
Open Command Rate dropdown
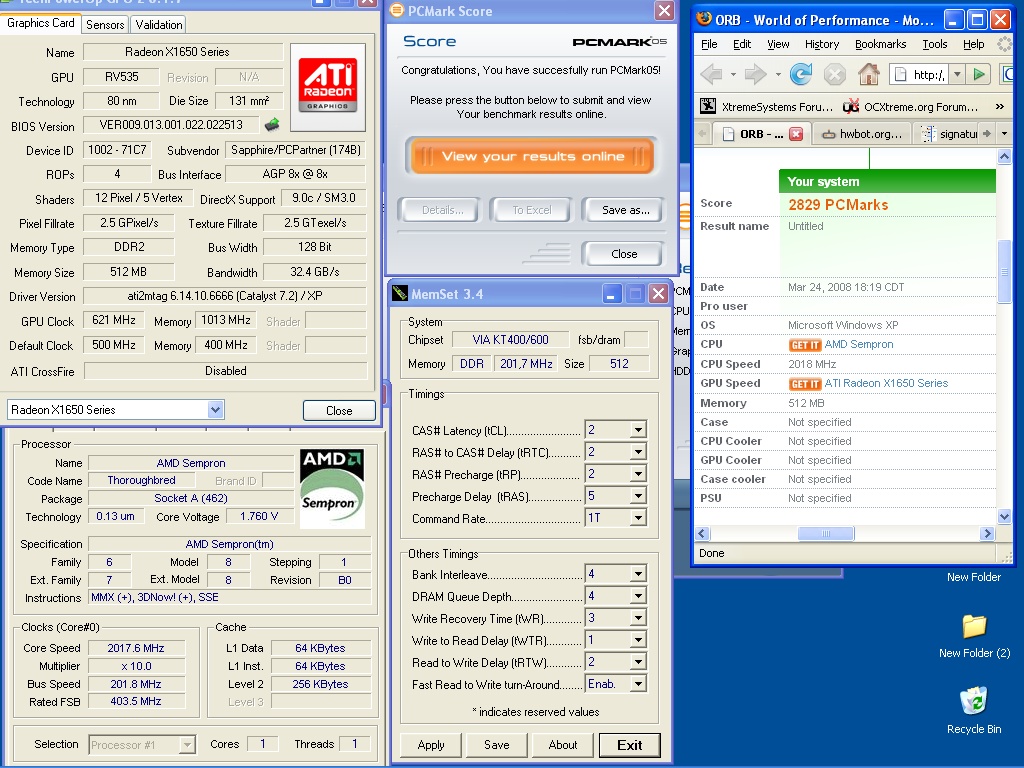pos(638,518)
